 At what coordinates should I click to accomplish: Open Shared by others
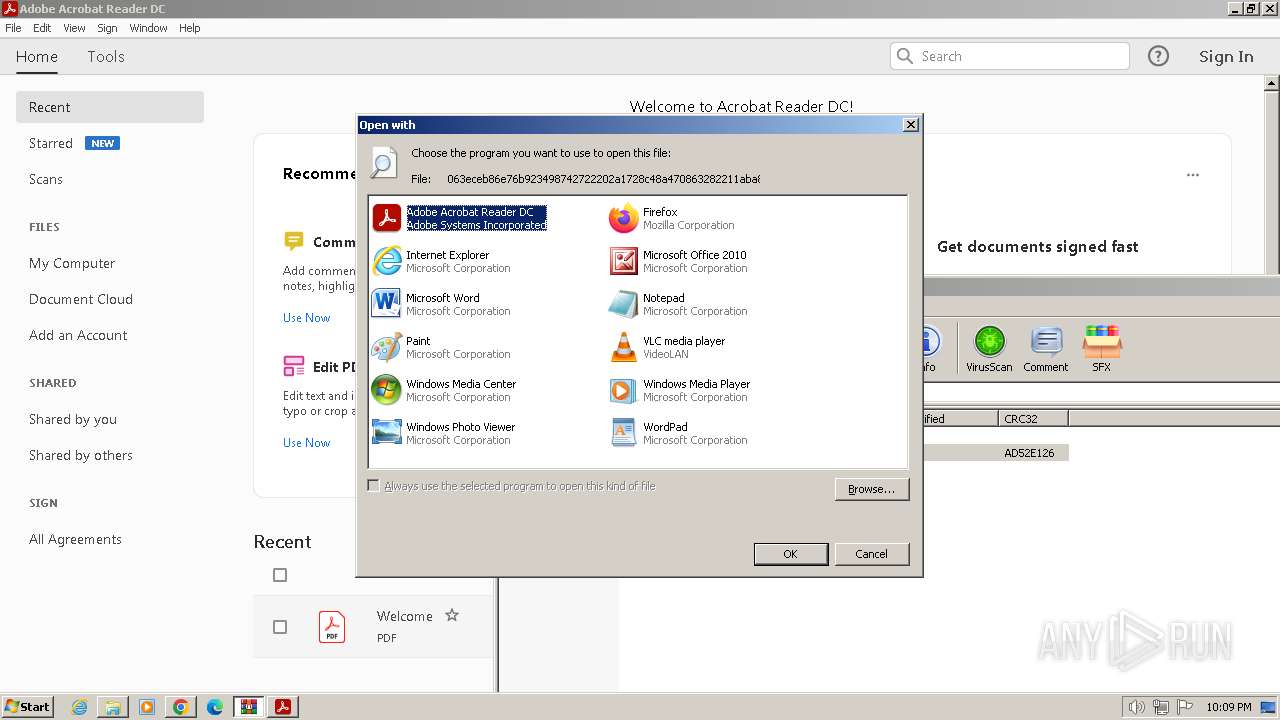81,455
